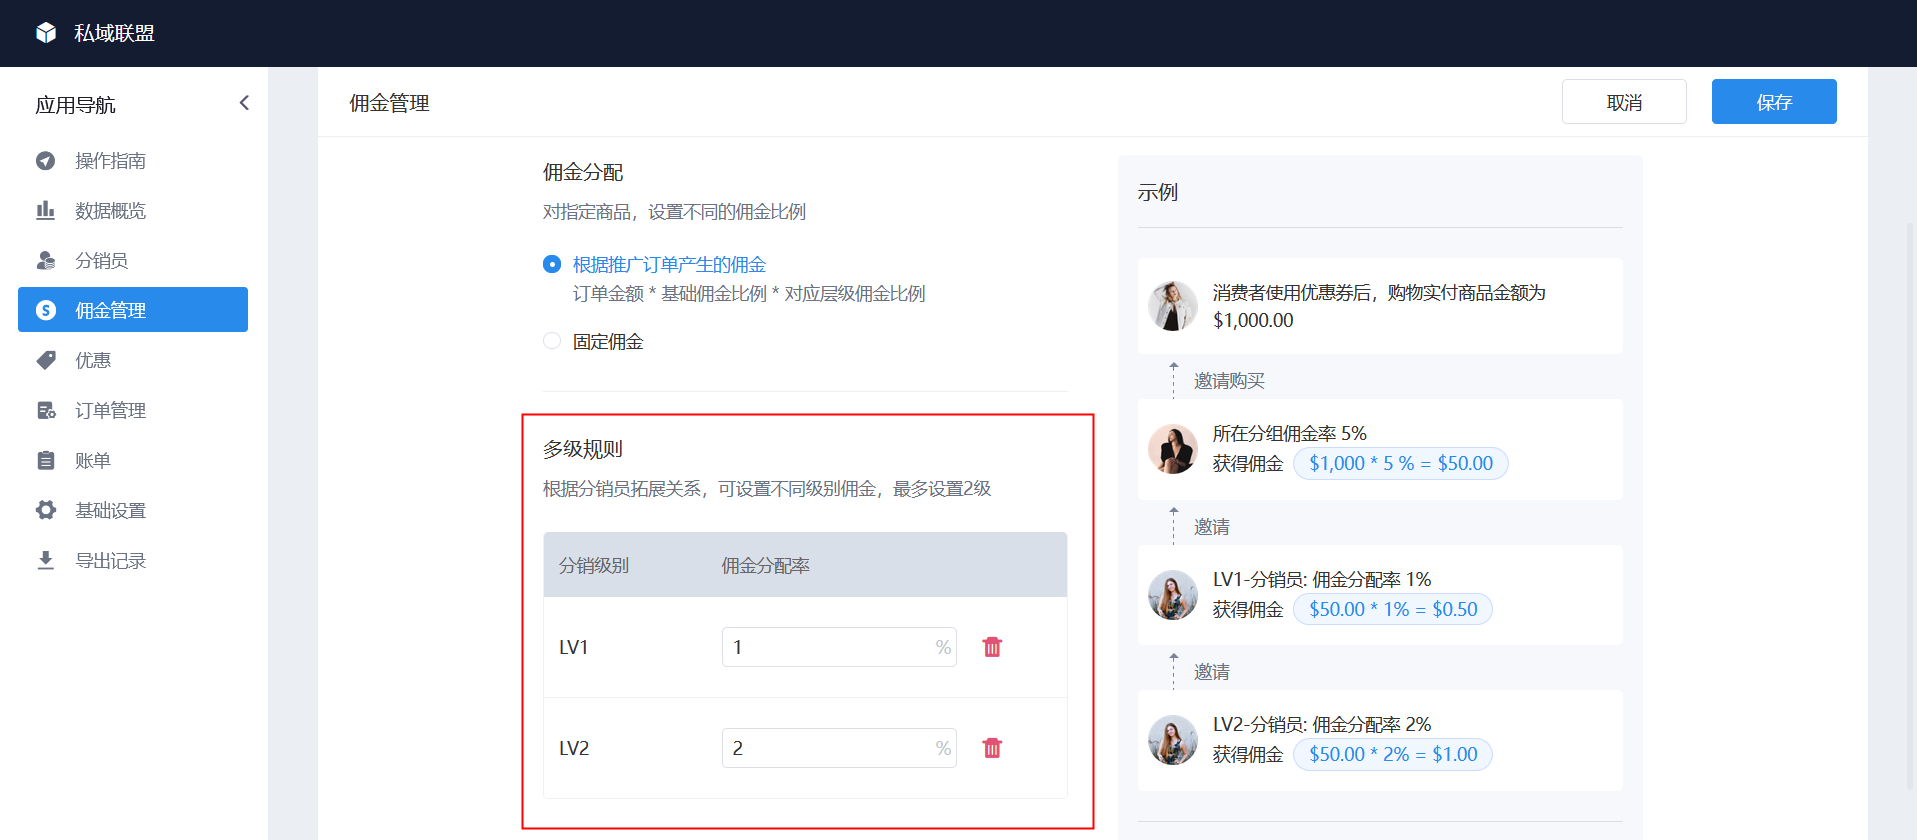Image resolution: width=1917 pixels, height=840 pixels.
Task: Click the 操作指南 compass icon
Action: pos(46,161)
